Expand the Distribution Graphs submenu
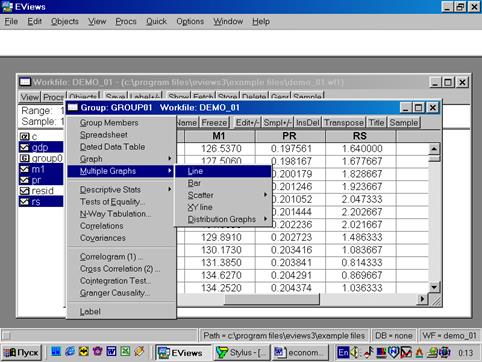 [x=223, y=219]
